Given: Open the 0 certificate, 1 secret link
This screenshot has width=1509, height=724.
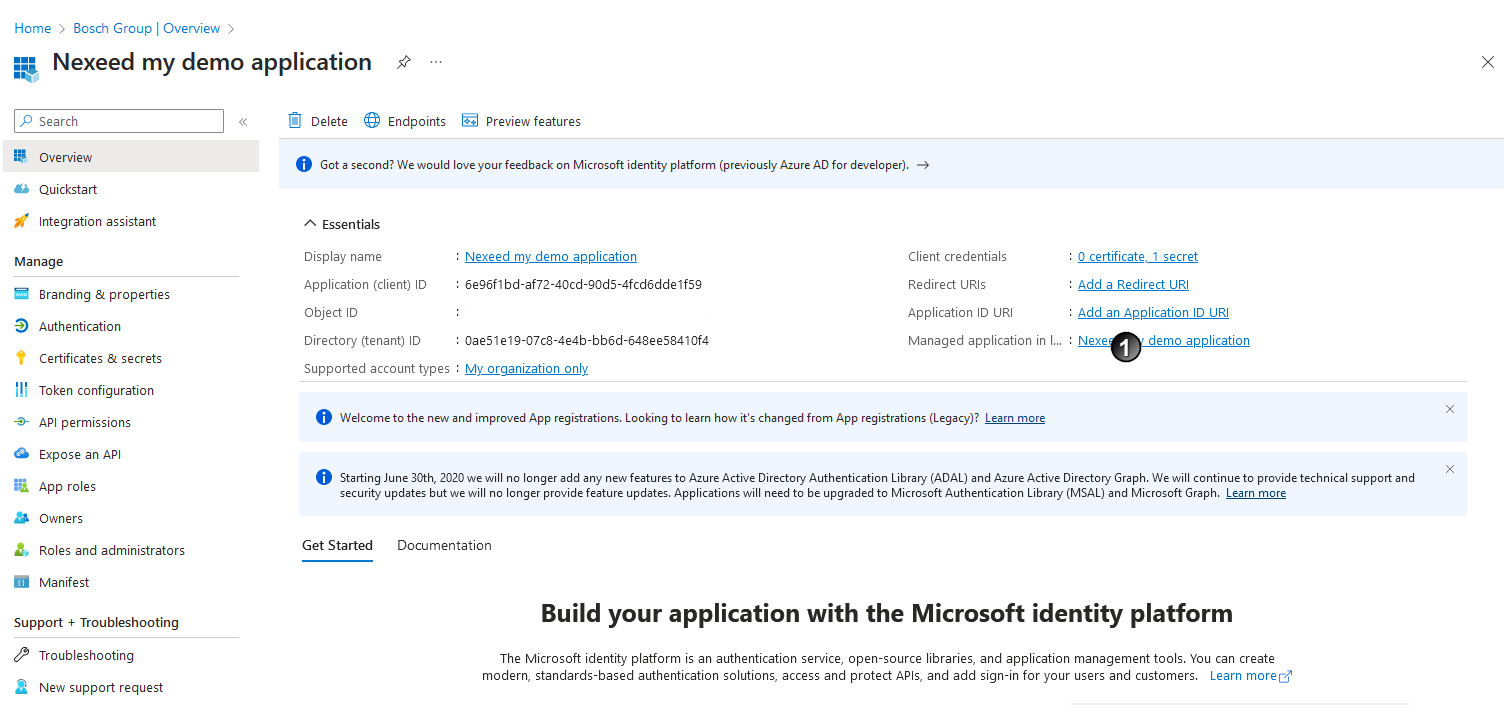Looking at the screenshot, I should pyautogui.click(x=1138, y=257).
